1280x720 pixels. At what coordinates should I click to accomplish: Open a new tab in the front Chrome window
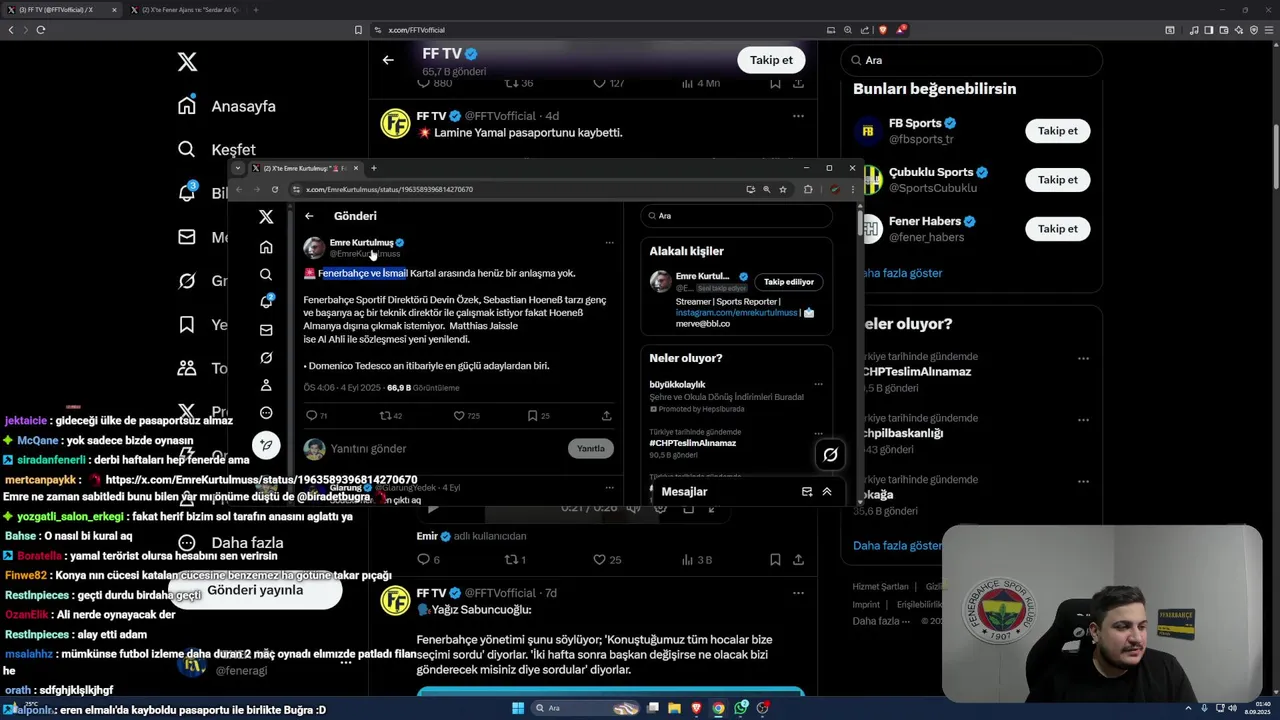click(374, 168)
